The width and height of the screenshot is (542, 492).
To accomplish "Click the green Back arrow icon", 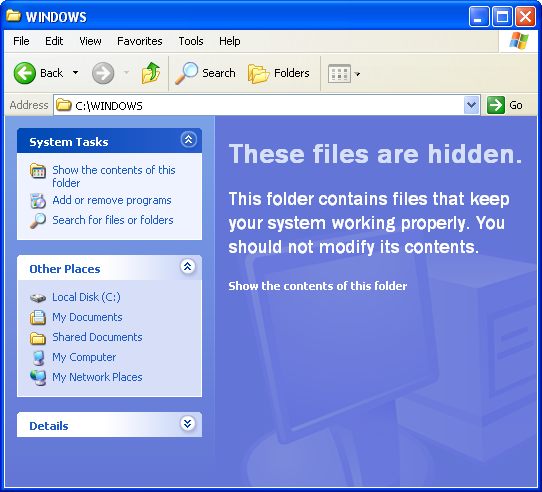I will (x=25, y=73).
